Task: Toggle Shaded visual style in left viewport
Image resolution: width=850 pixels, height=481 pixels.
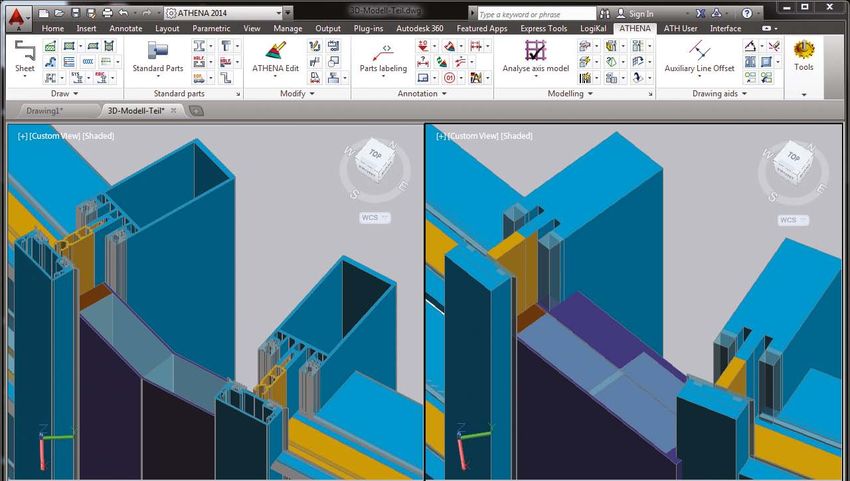Action: click(98, 136)
